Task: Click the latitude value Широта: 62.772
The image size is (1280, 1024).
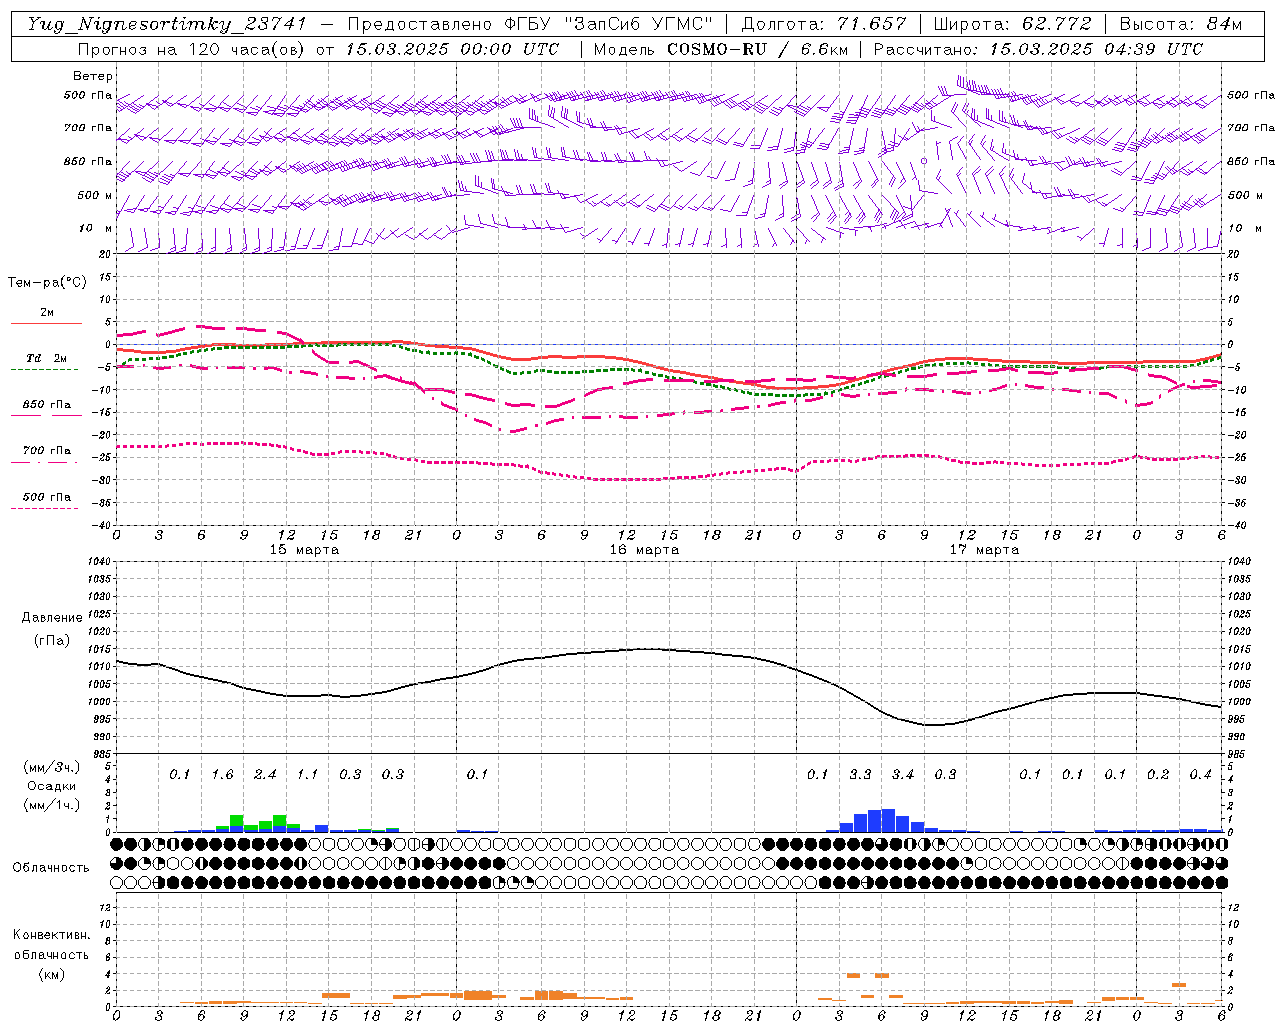Action: coord(1013,24)
